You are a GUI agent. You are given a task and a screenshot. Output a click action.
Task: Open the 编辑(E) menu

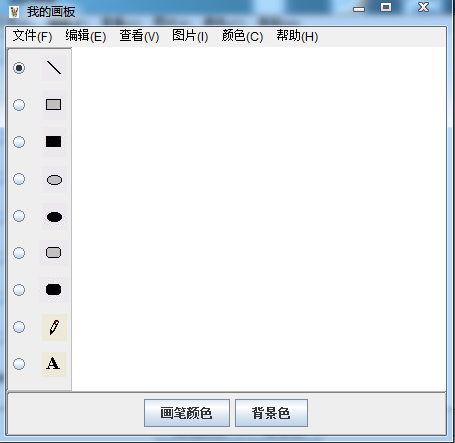[86, 36]
